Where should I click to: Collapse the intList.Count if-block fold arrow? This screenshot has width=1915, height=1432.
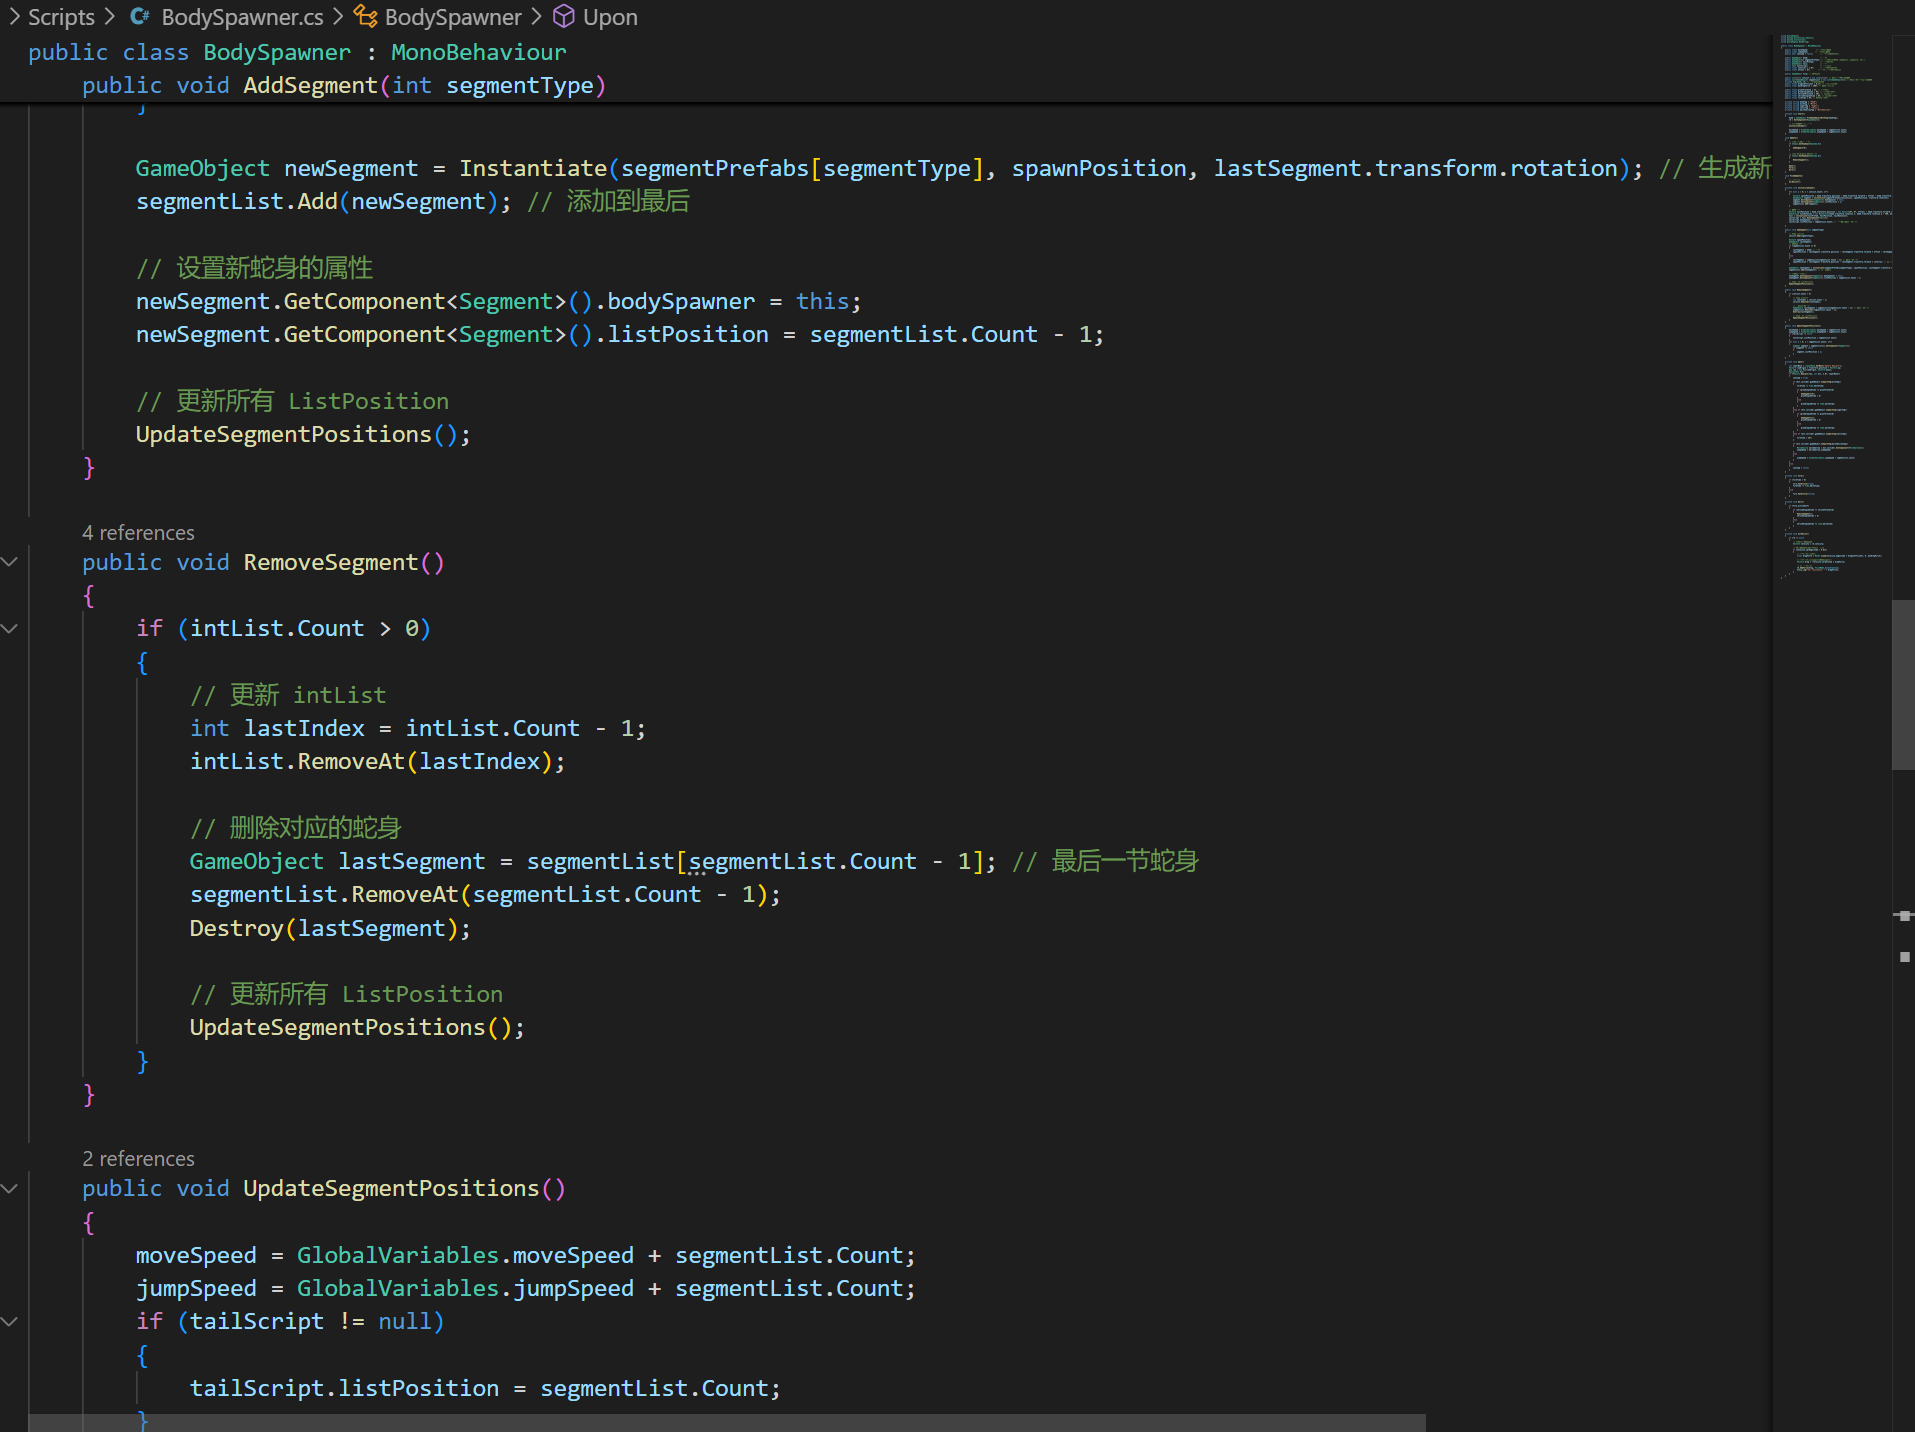pos(10,628)
